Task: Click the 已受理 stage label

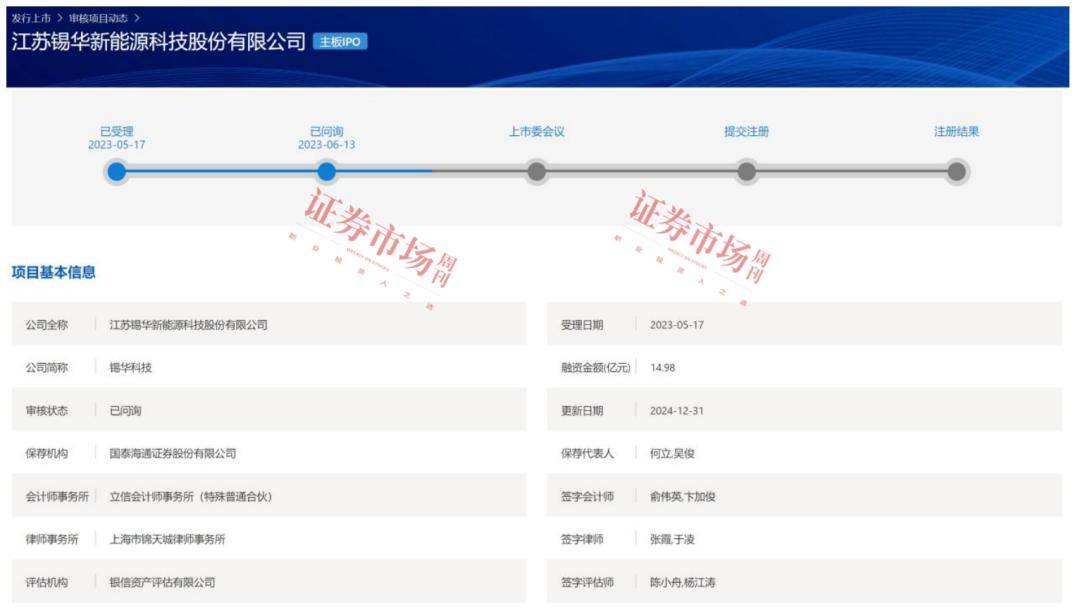Action: coord(116,131)
